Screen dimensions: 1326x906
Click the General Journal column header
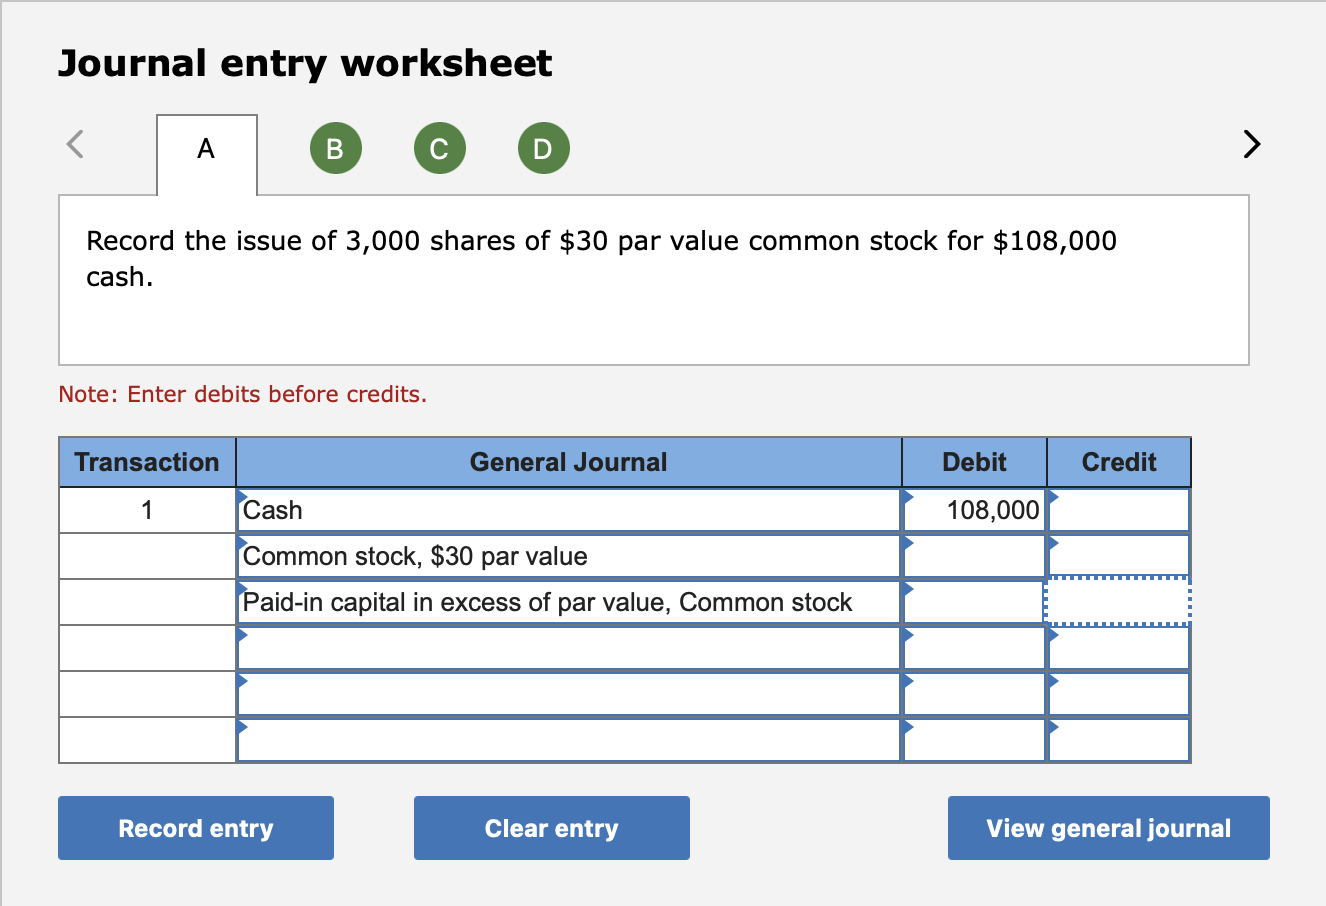coord(569,462)
